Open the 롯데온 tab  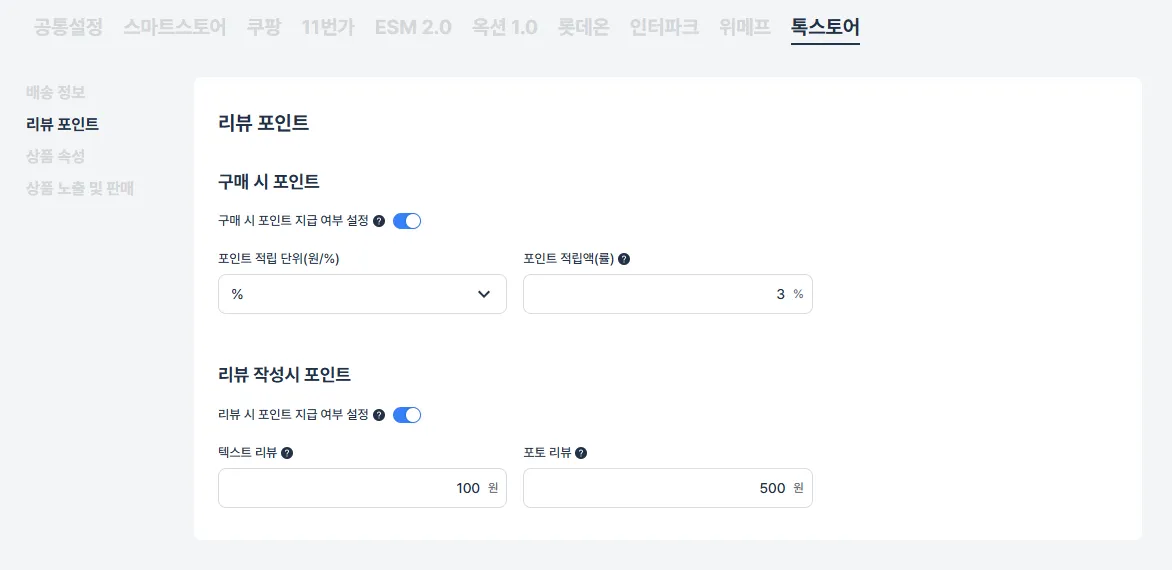pyautogui.click(x=584, y=28)
